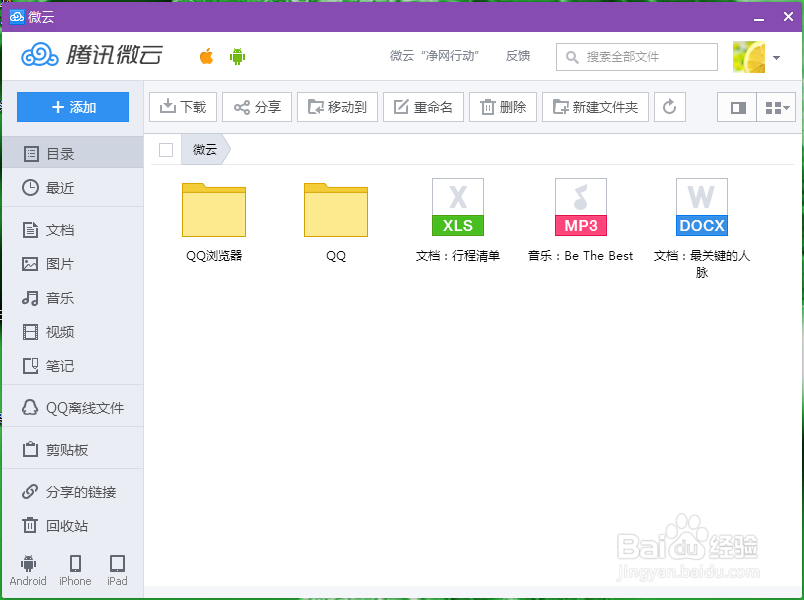804x600 pixels.
Task: Select 目录 in the sidebar
Action: coord(72,153)
